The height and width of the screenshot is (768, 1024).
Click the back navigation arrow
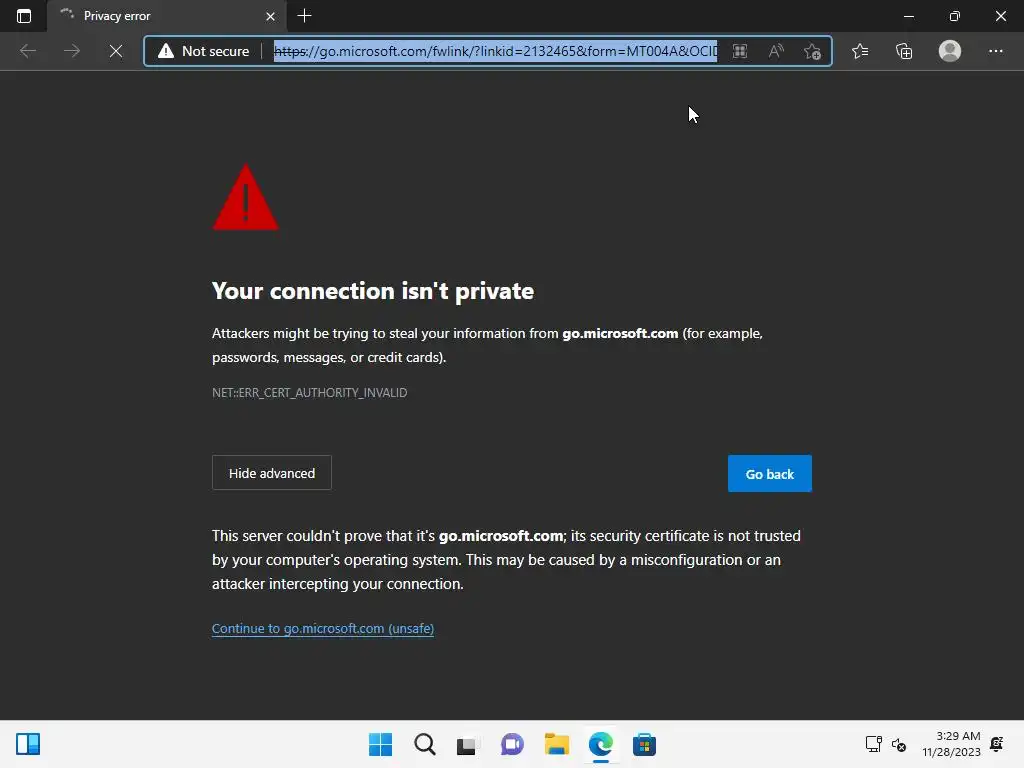tap(27, 51)
